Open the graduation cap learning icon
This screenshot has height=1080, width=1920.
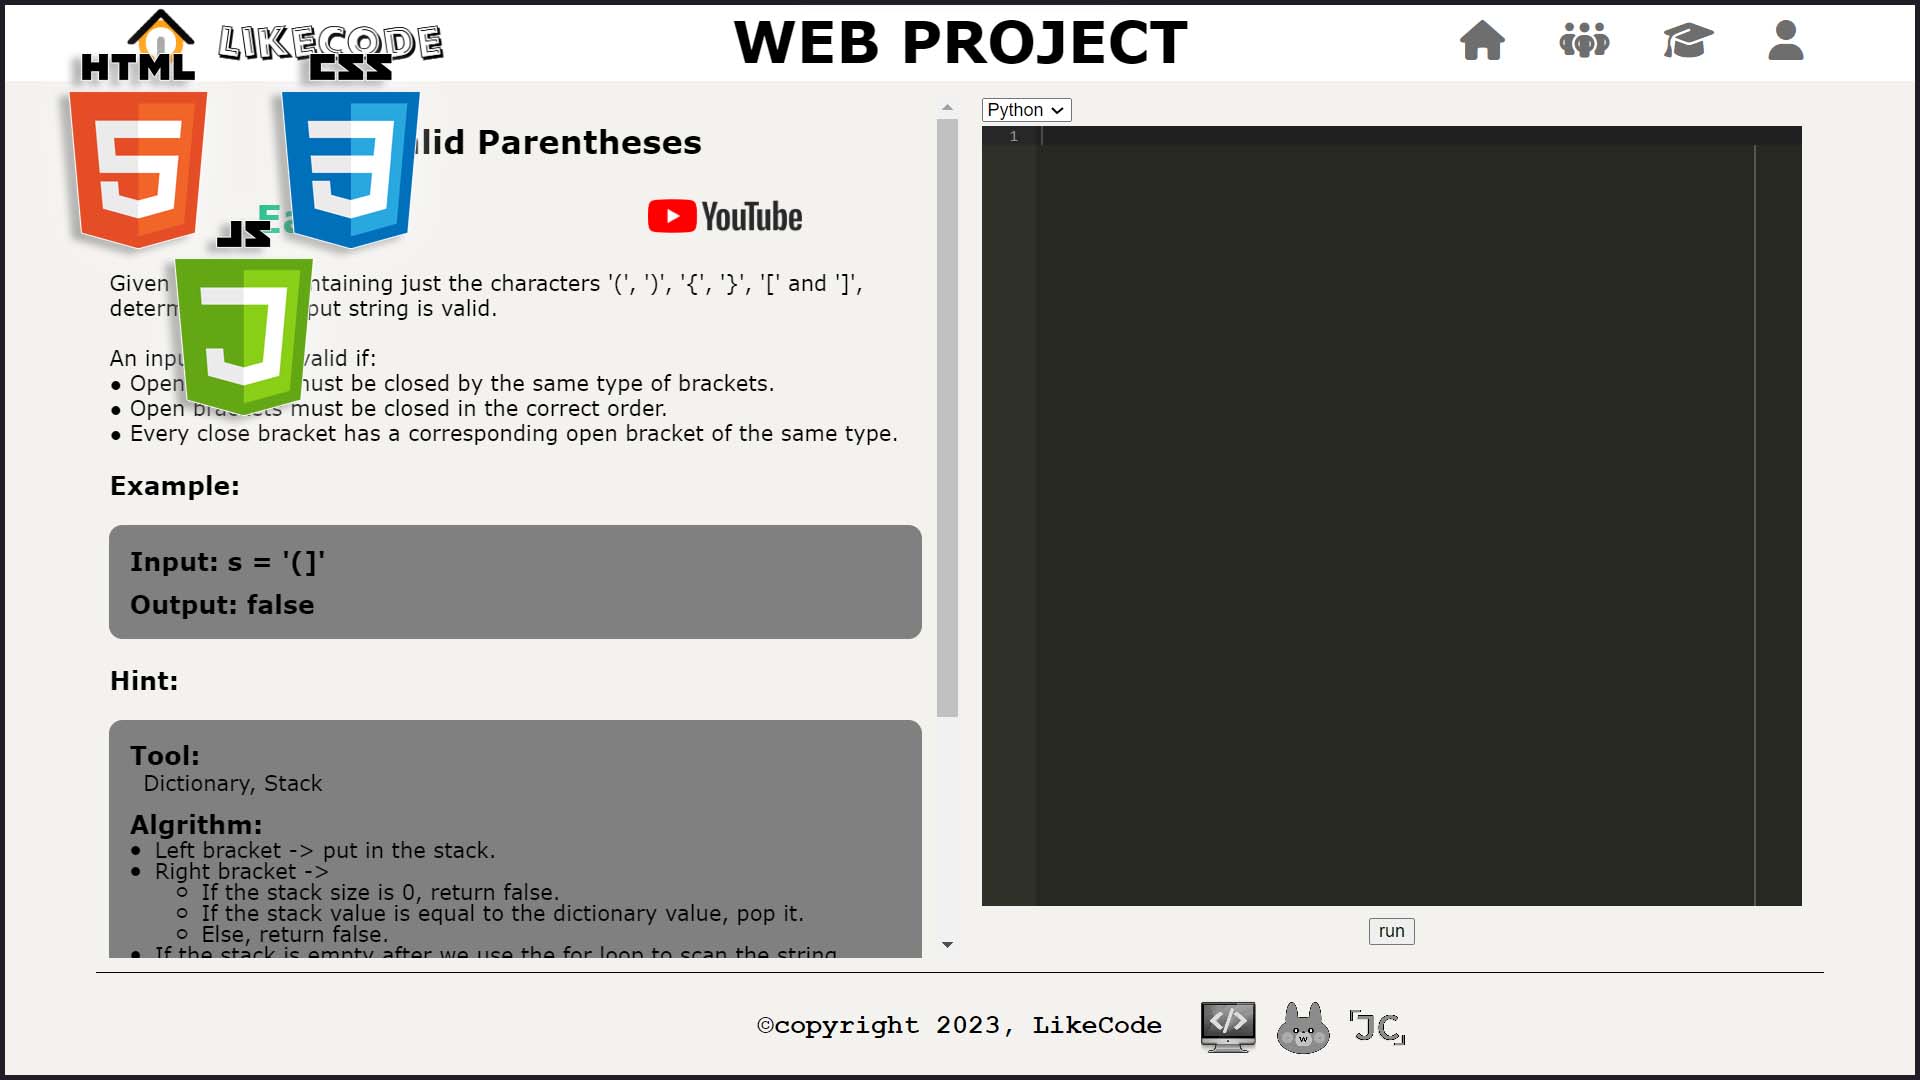(1688, 41)
